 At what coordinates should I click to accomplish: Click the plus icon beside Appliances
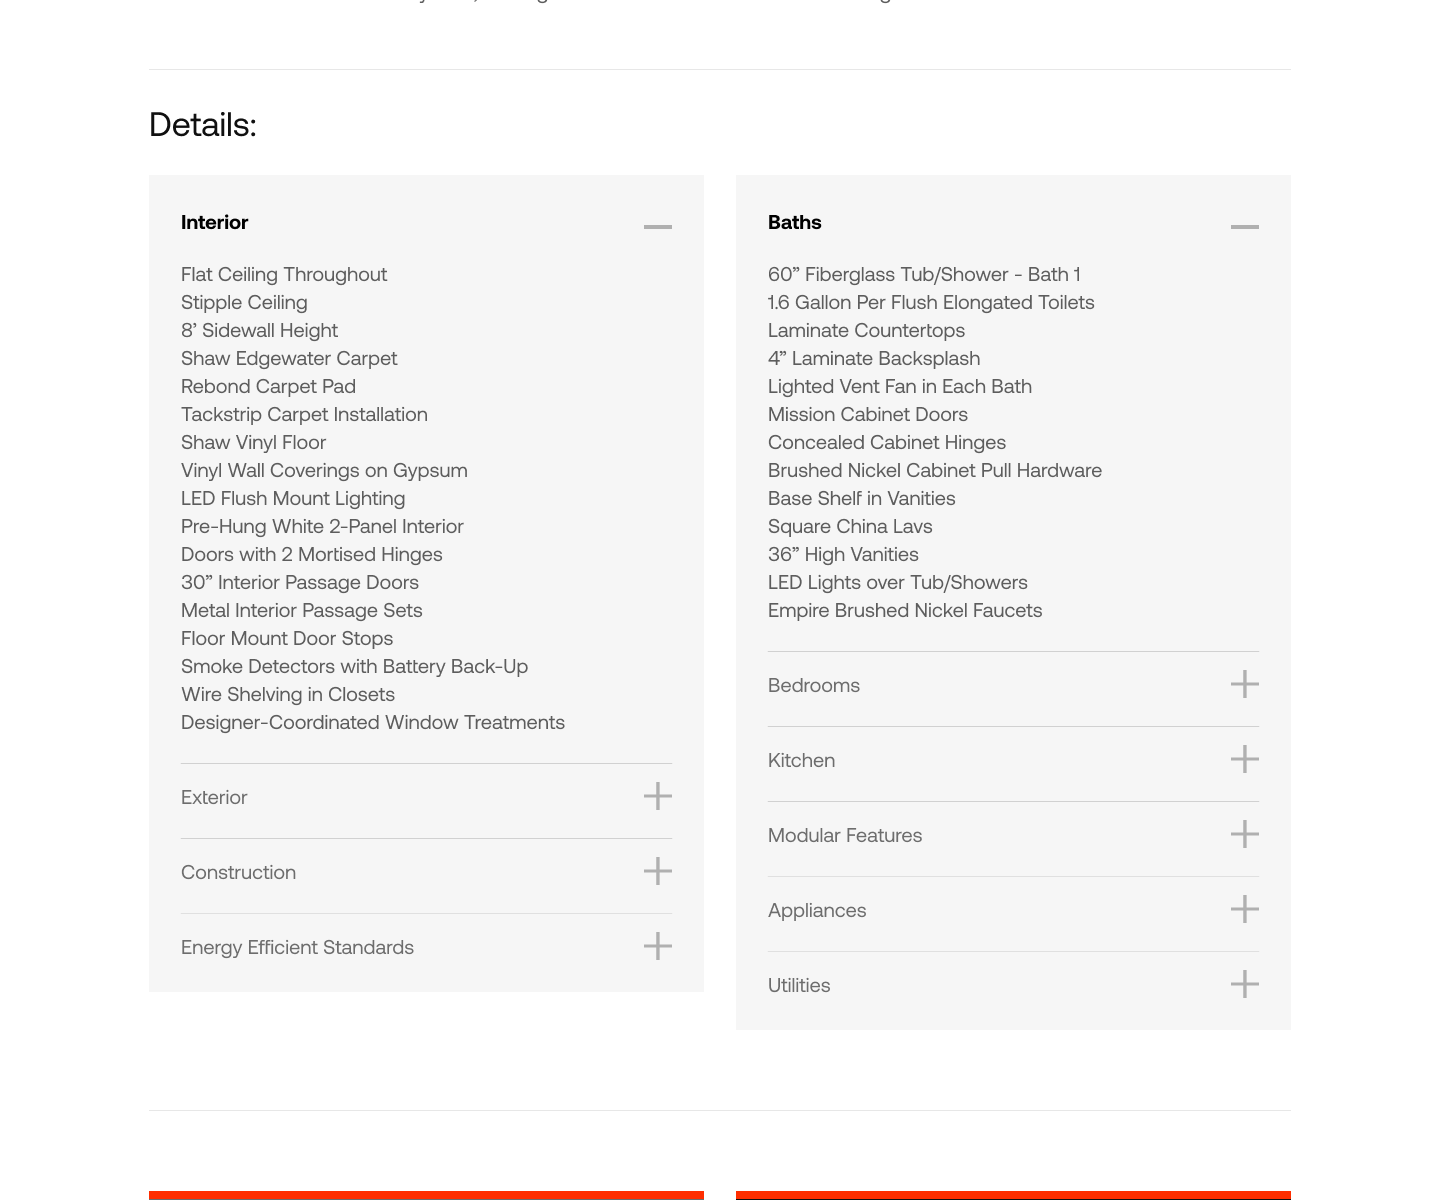pos(1245,909)
